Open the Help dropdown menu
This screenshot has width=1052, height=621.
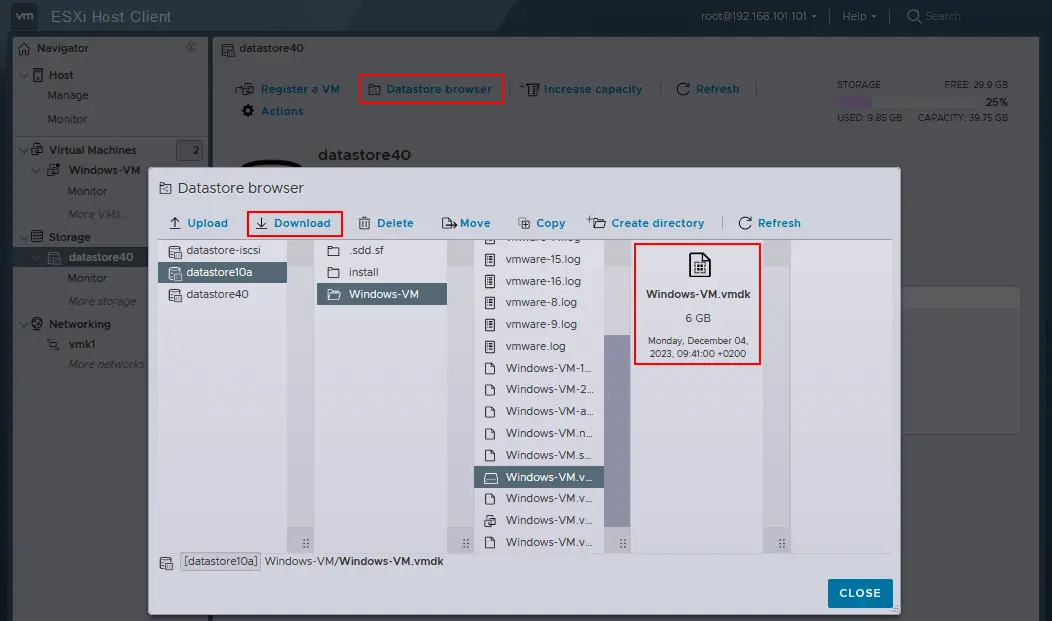[859, 16]
